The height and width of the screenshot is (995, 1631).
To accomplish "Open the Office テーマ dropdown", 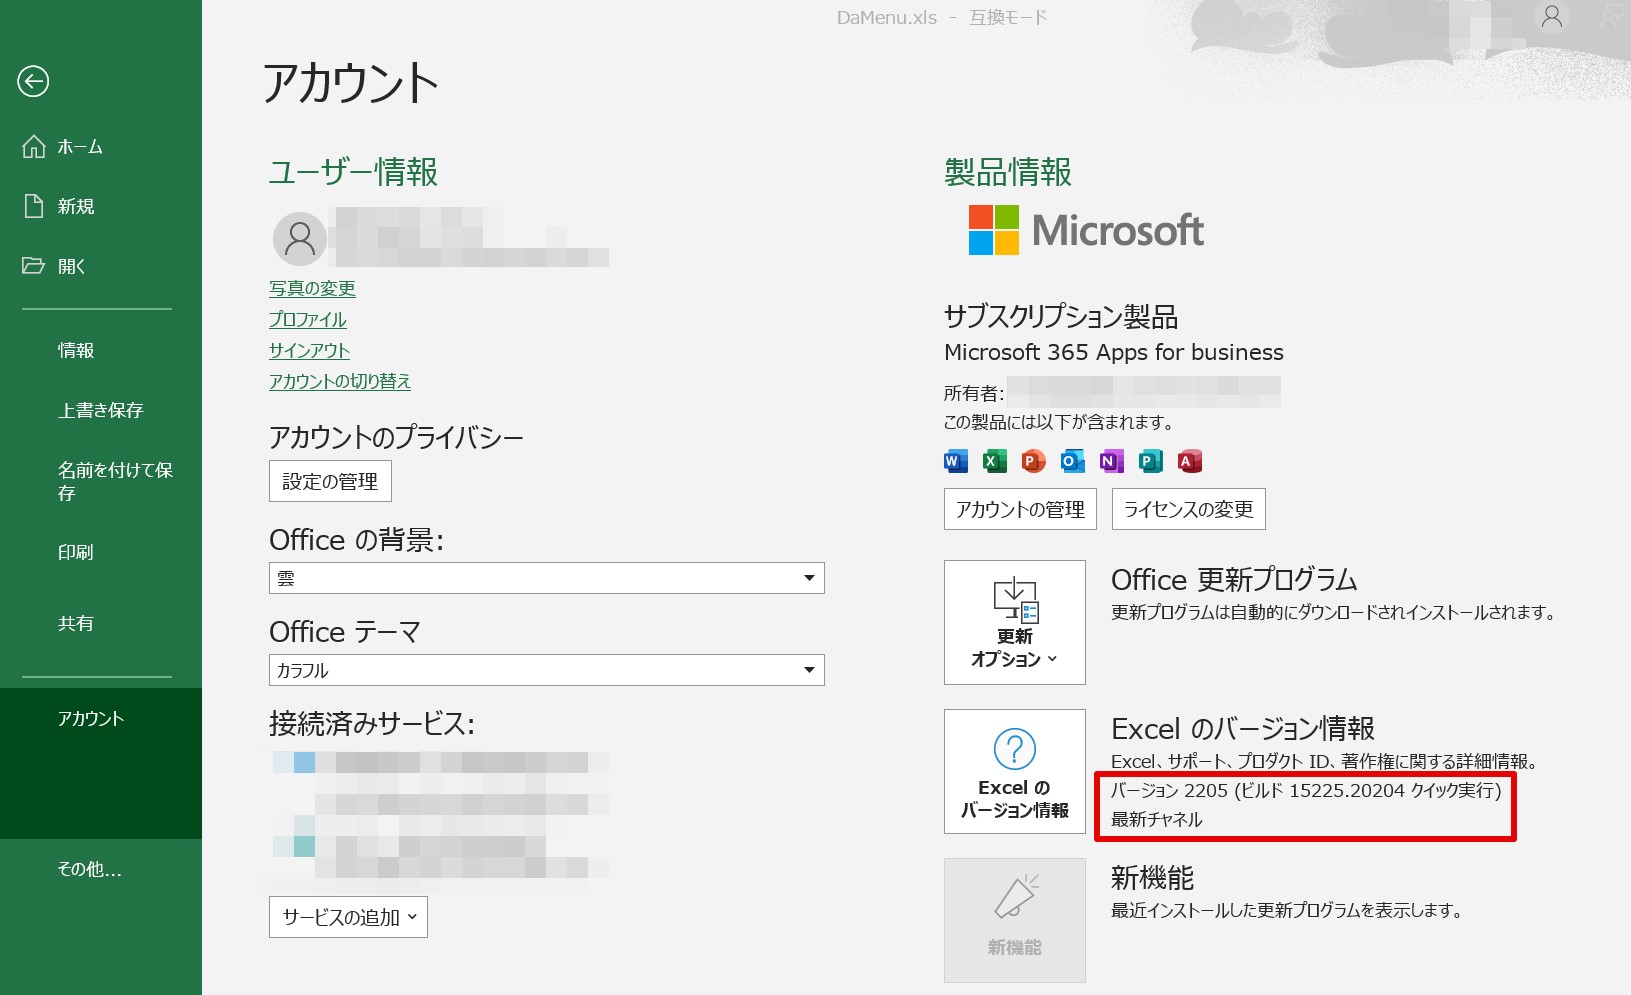I will [x=546, y=670].
